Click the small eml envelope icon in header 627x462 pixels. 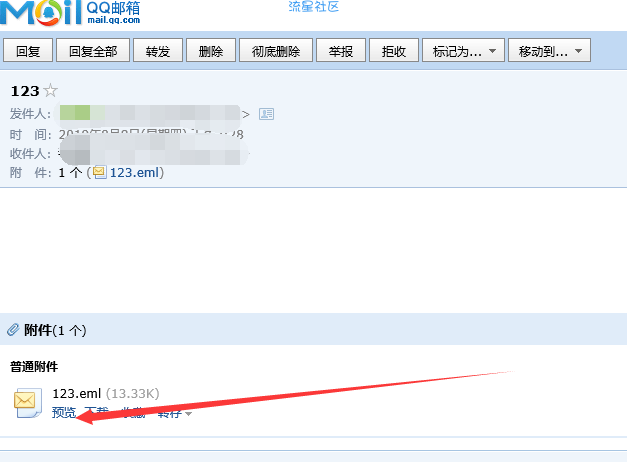pos(100,172)
